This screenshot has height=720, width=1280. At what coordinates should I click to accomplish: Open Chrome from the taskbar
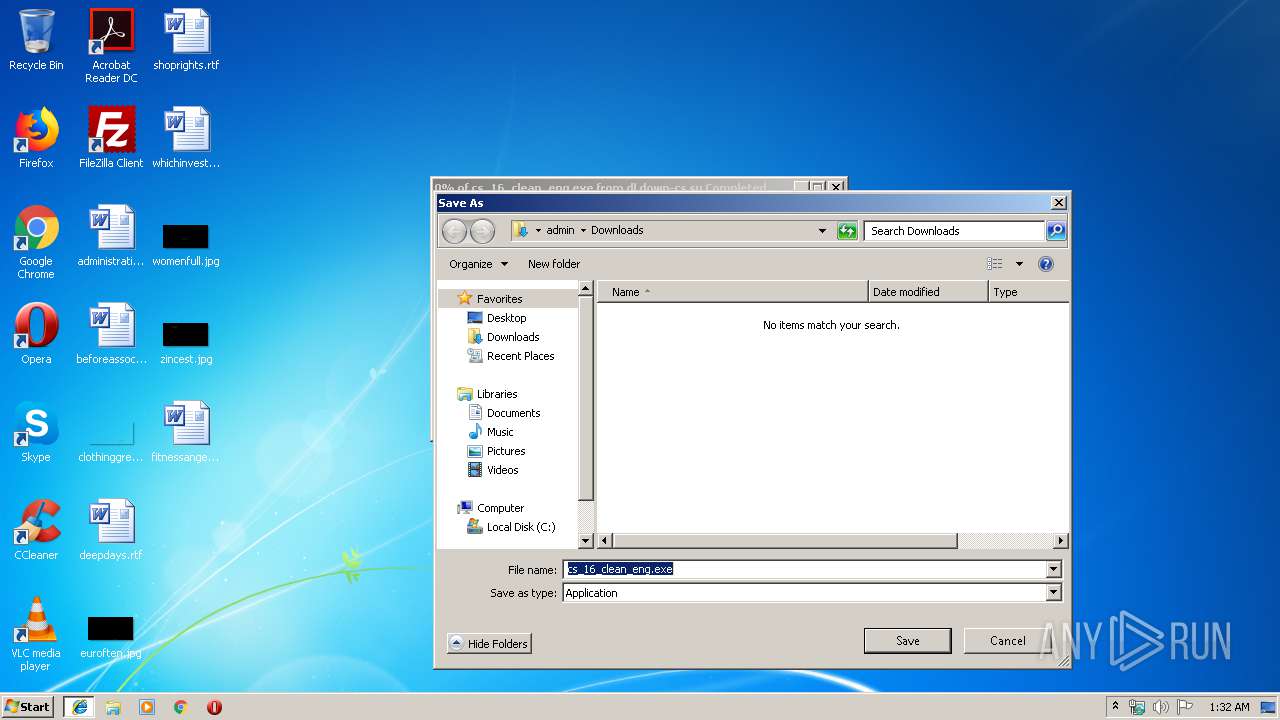tap(180, 707)
